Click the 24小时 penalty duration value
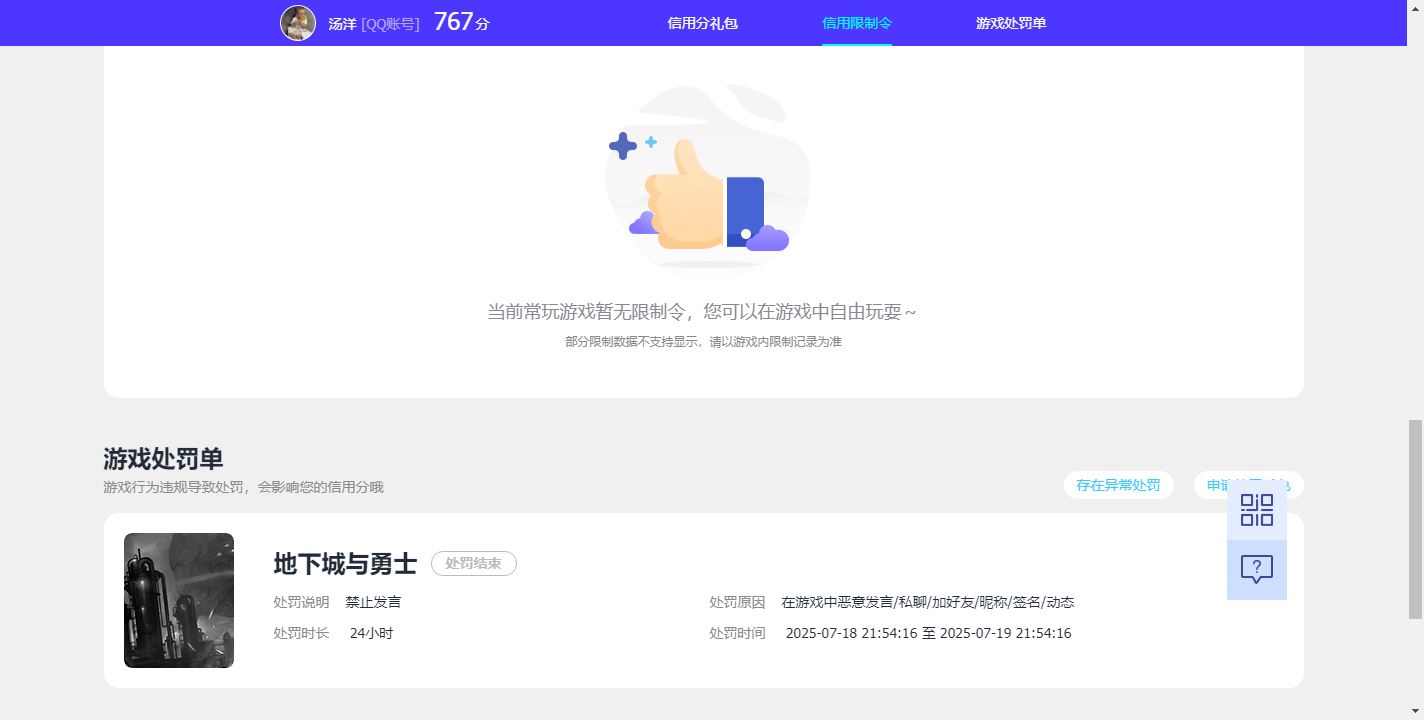The width and height of the screenshot is (1424, 720). click(371, 633)
